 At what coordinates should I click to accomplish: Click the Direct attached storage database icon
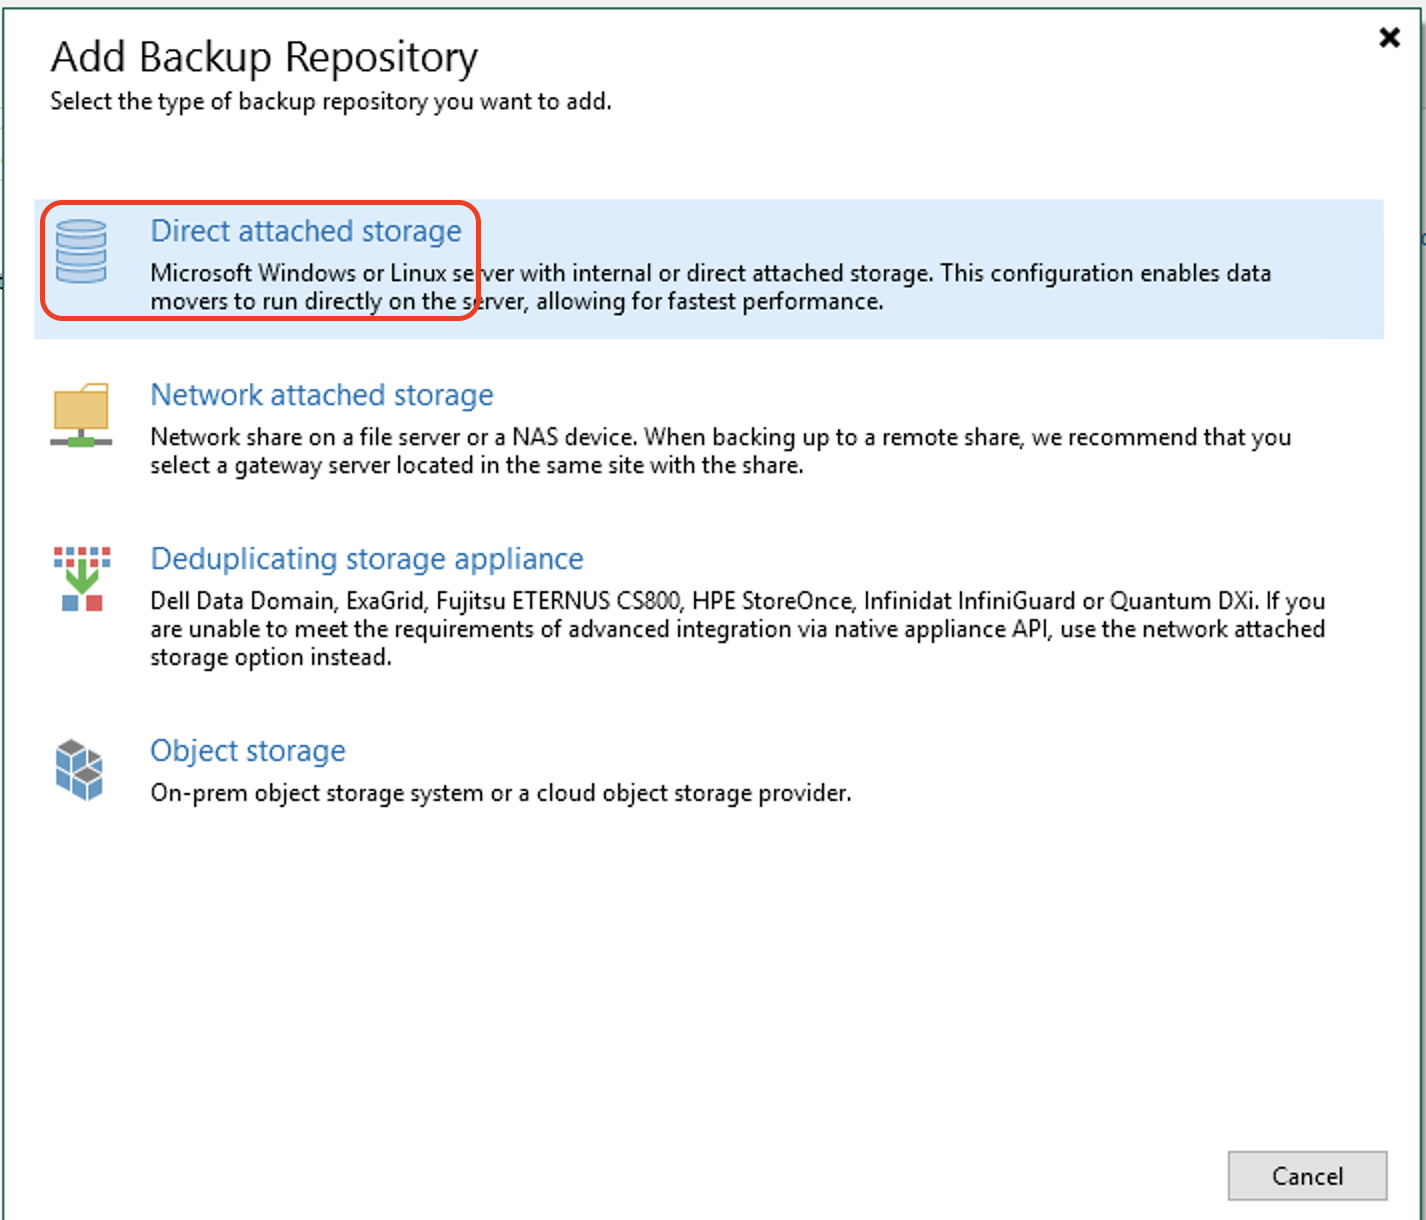pos(81,251)
